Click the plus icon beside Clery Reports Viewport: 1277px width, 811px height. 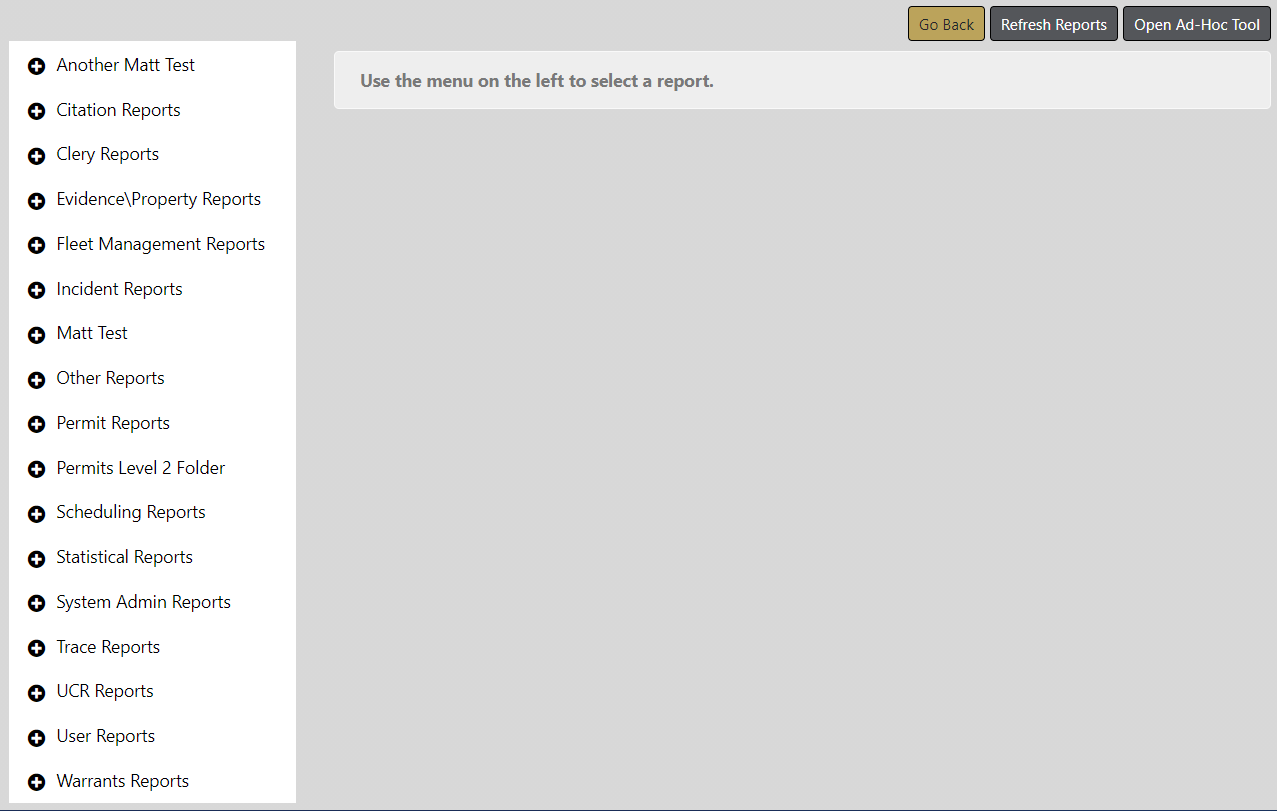click(x=37, y=156)
